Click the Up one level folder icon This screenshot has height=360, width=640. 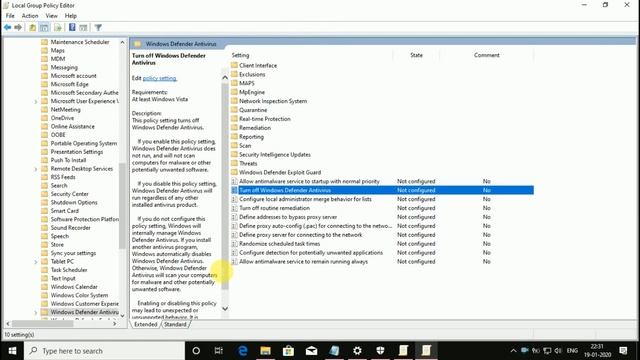pyautogui.click(x=33, y=27)
